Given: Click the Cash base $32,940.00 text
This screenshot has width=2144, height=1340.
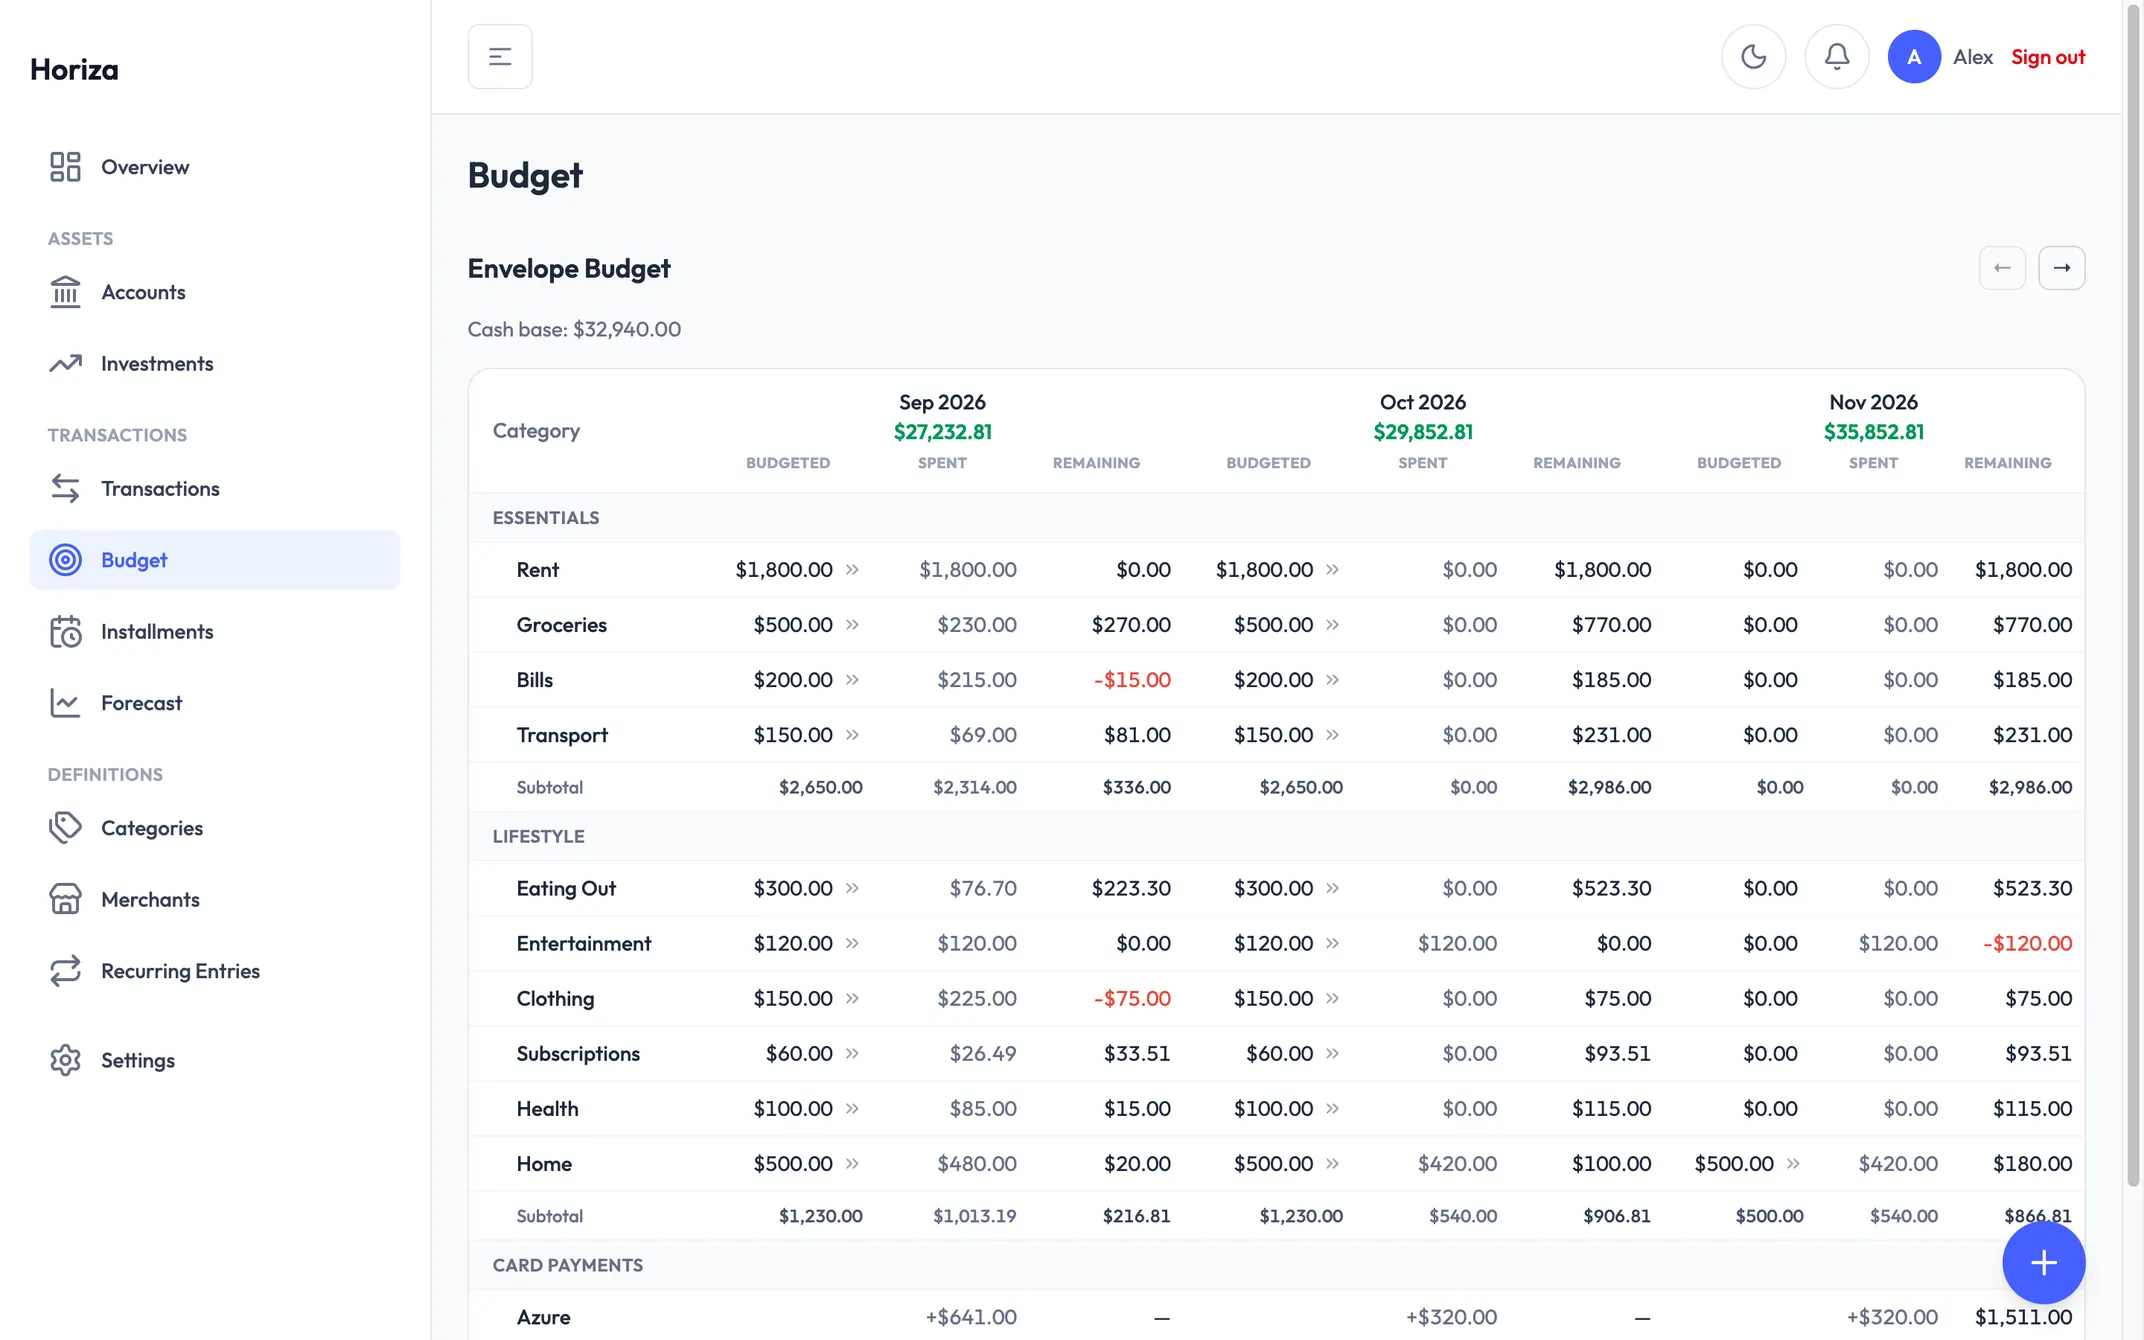Looking at the screenshot, I should pos(574,330).
